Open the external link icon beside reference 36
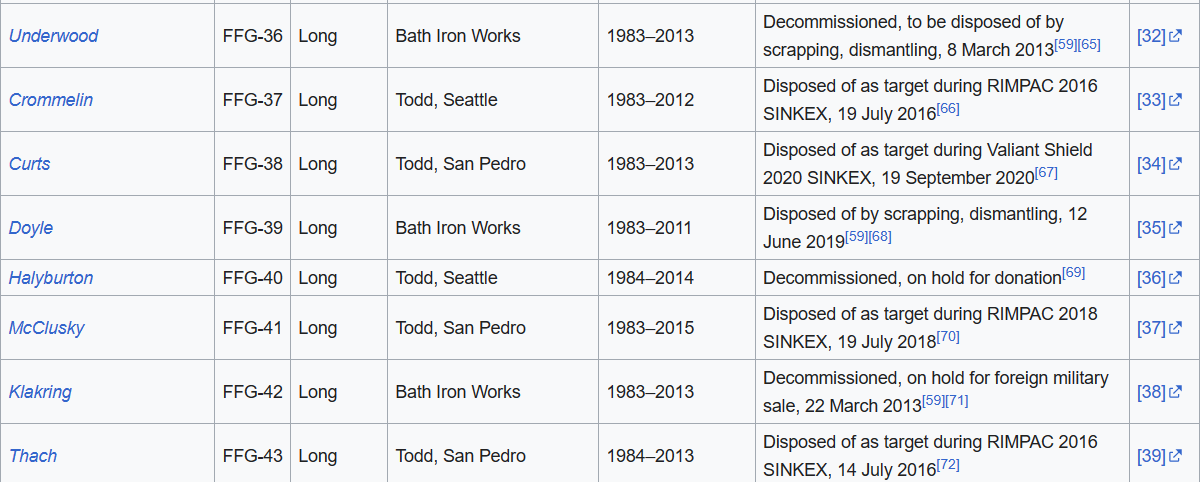 [x=1175, y=279]
